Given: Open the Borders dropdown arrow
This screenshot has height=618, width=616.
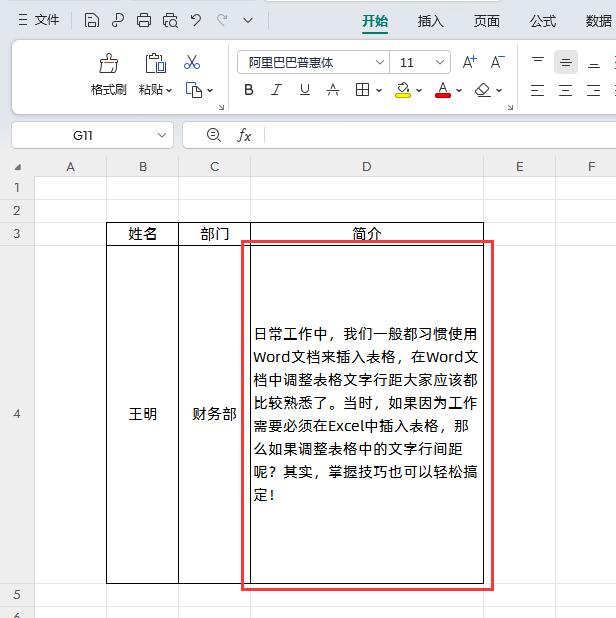Looking at the screenshot, I should (379, 91).
